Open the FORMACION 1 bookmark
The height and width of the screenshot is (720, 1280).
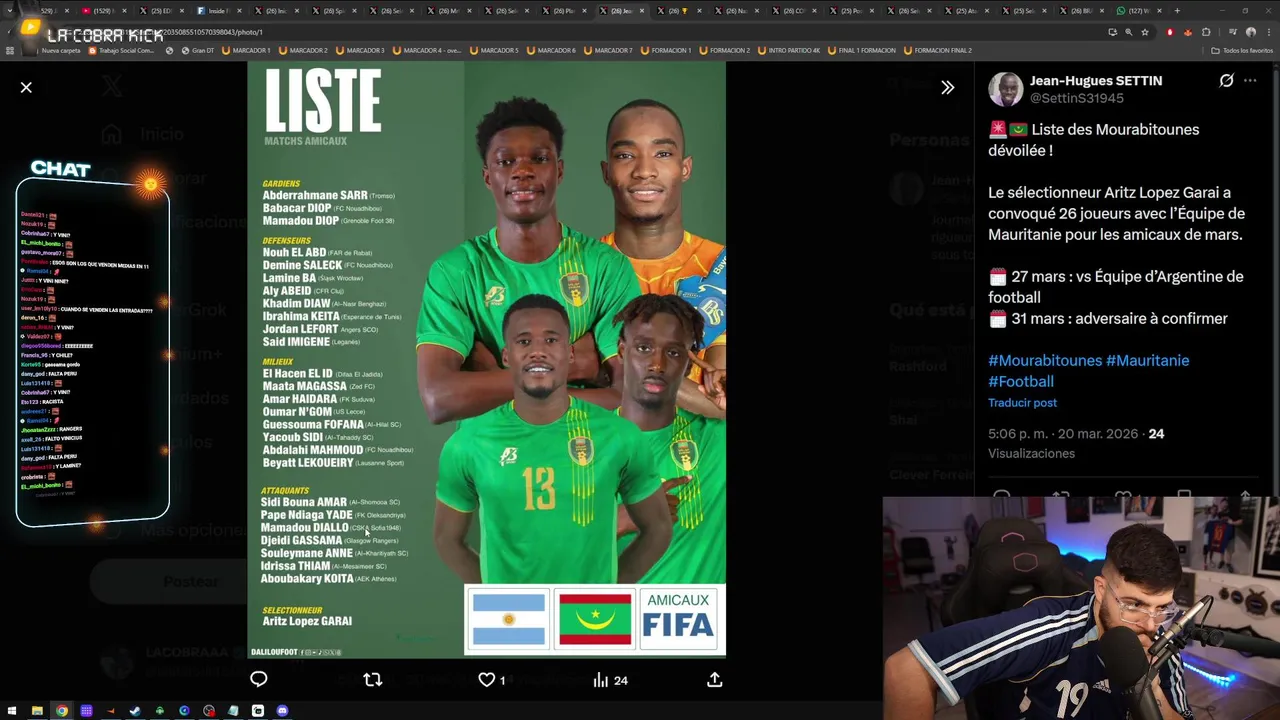665,50
